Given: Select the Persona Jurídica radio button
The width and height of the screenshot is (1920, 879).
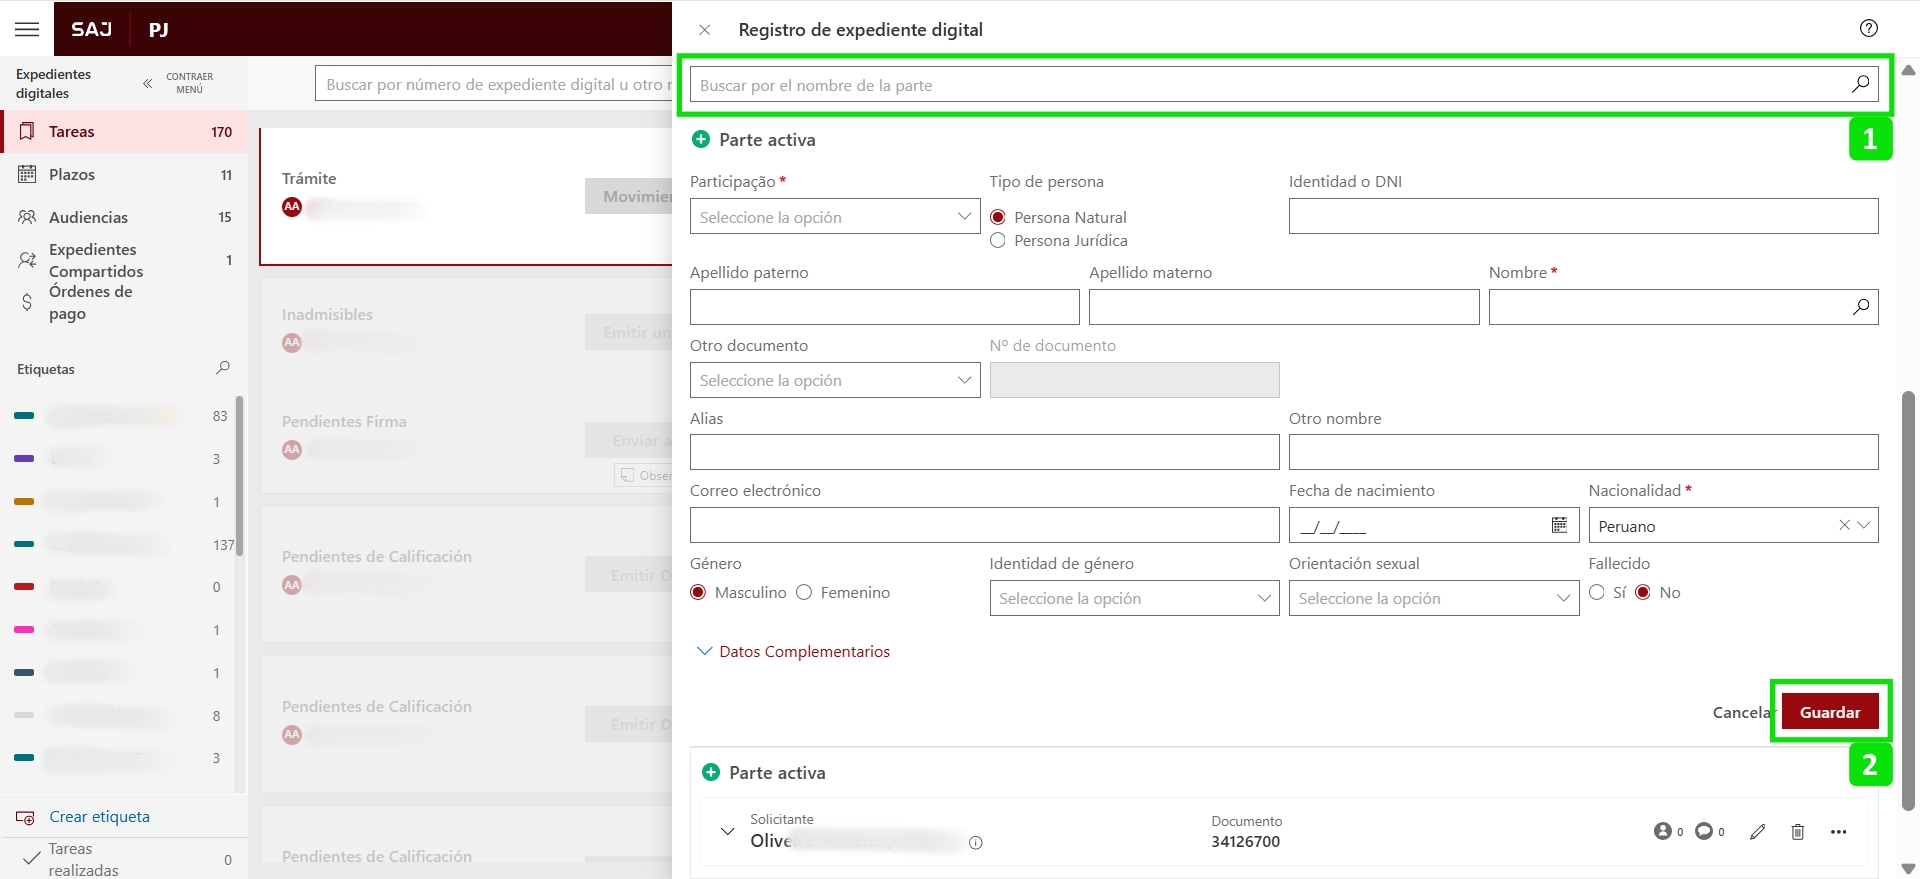Looking at the screenshot, I should tap(998, 241).
